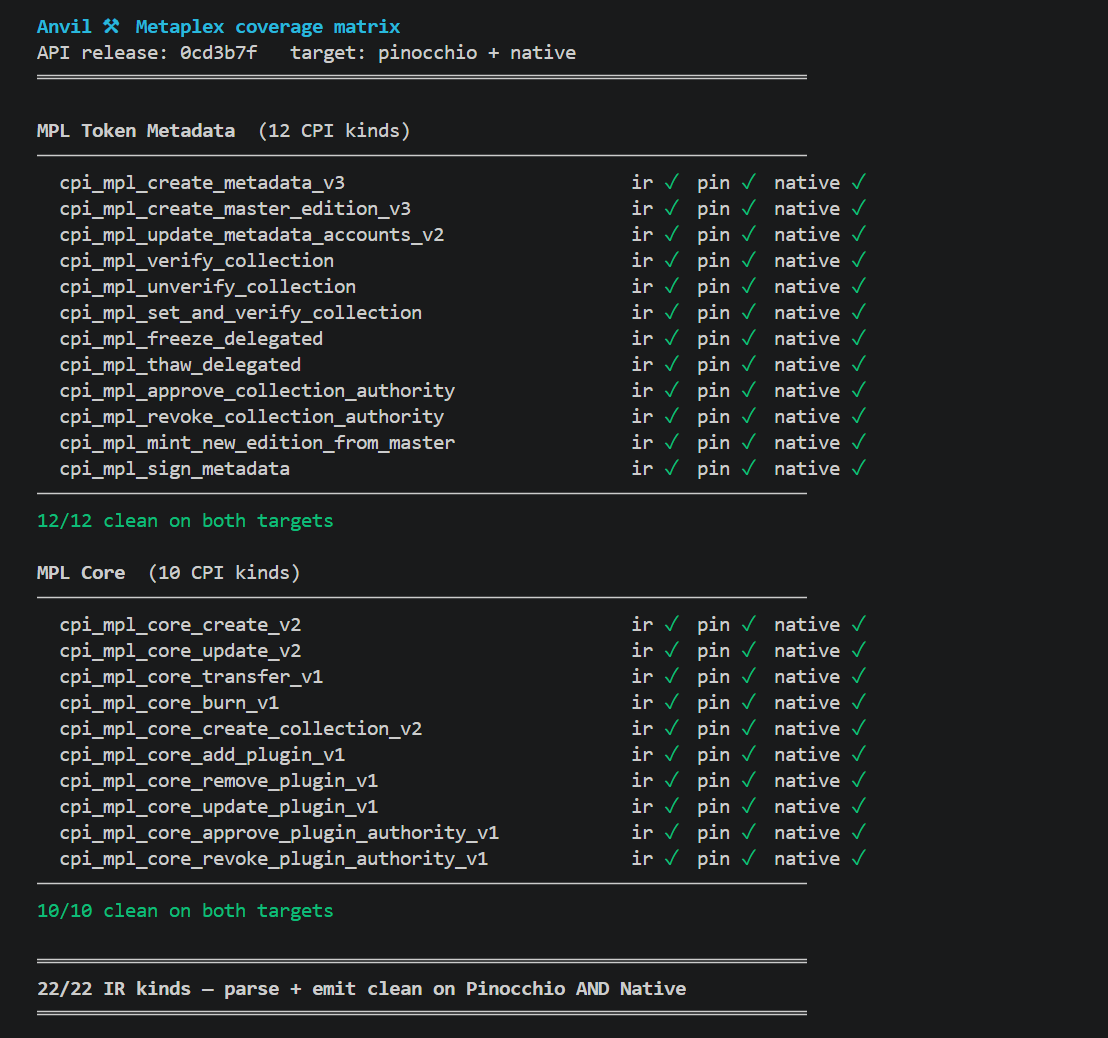Select row cpi_mpl_update_metadata_accounts_v2
The width and height of the screenshot is (1108, 1038).
pos(463,235)
